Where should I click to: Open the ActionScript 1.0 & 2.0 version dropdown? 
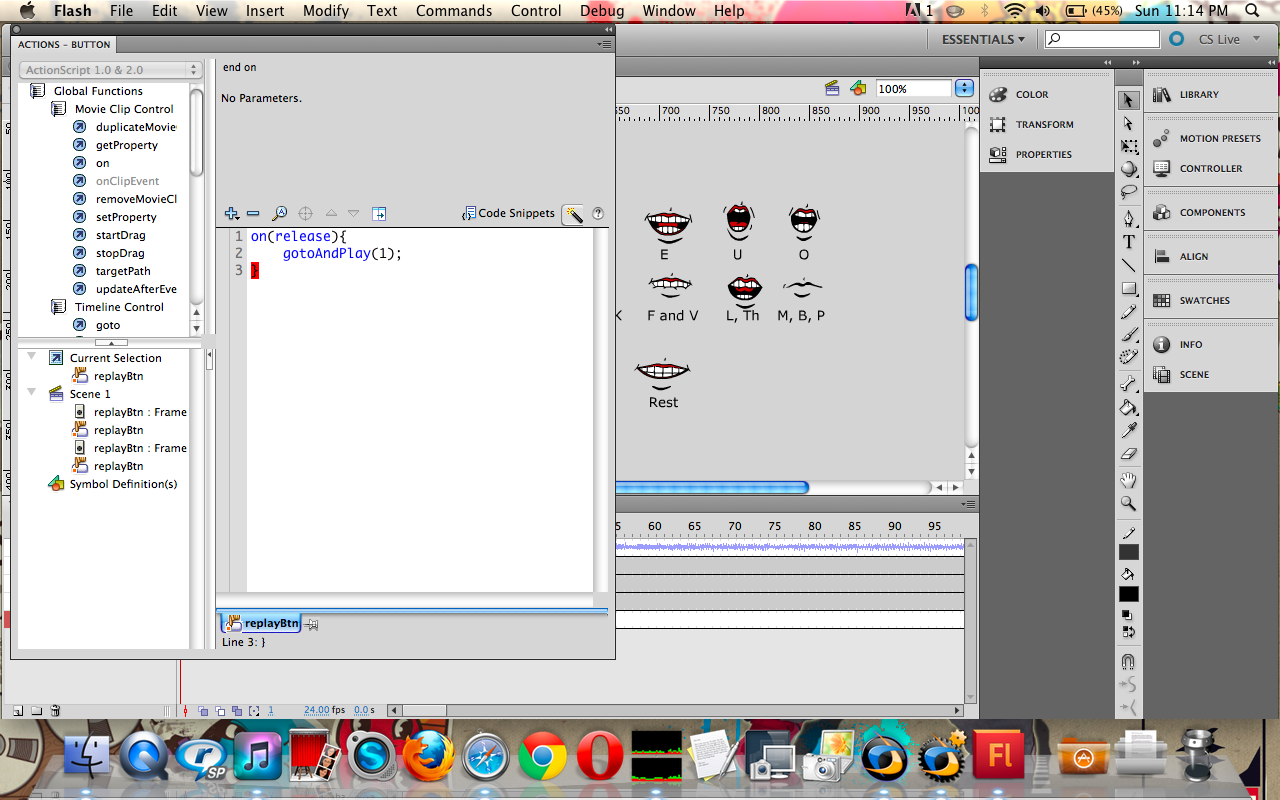(x=110, y=69)
